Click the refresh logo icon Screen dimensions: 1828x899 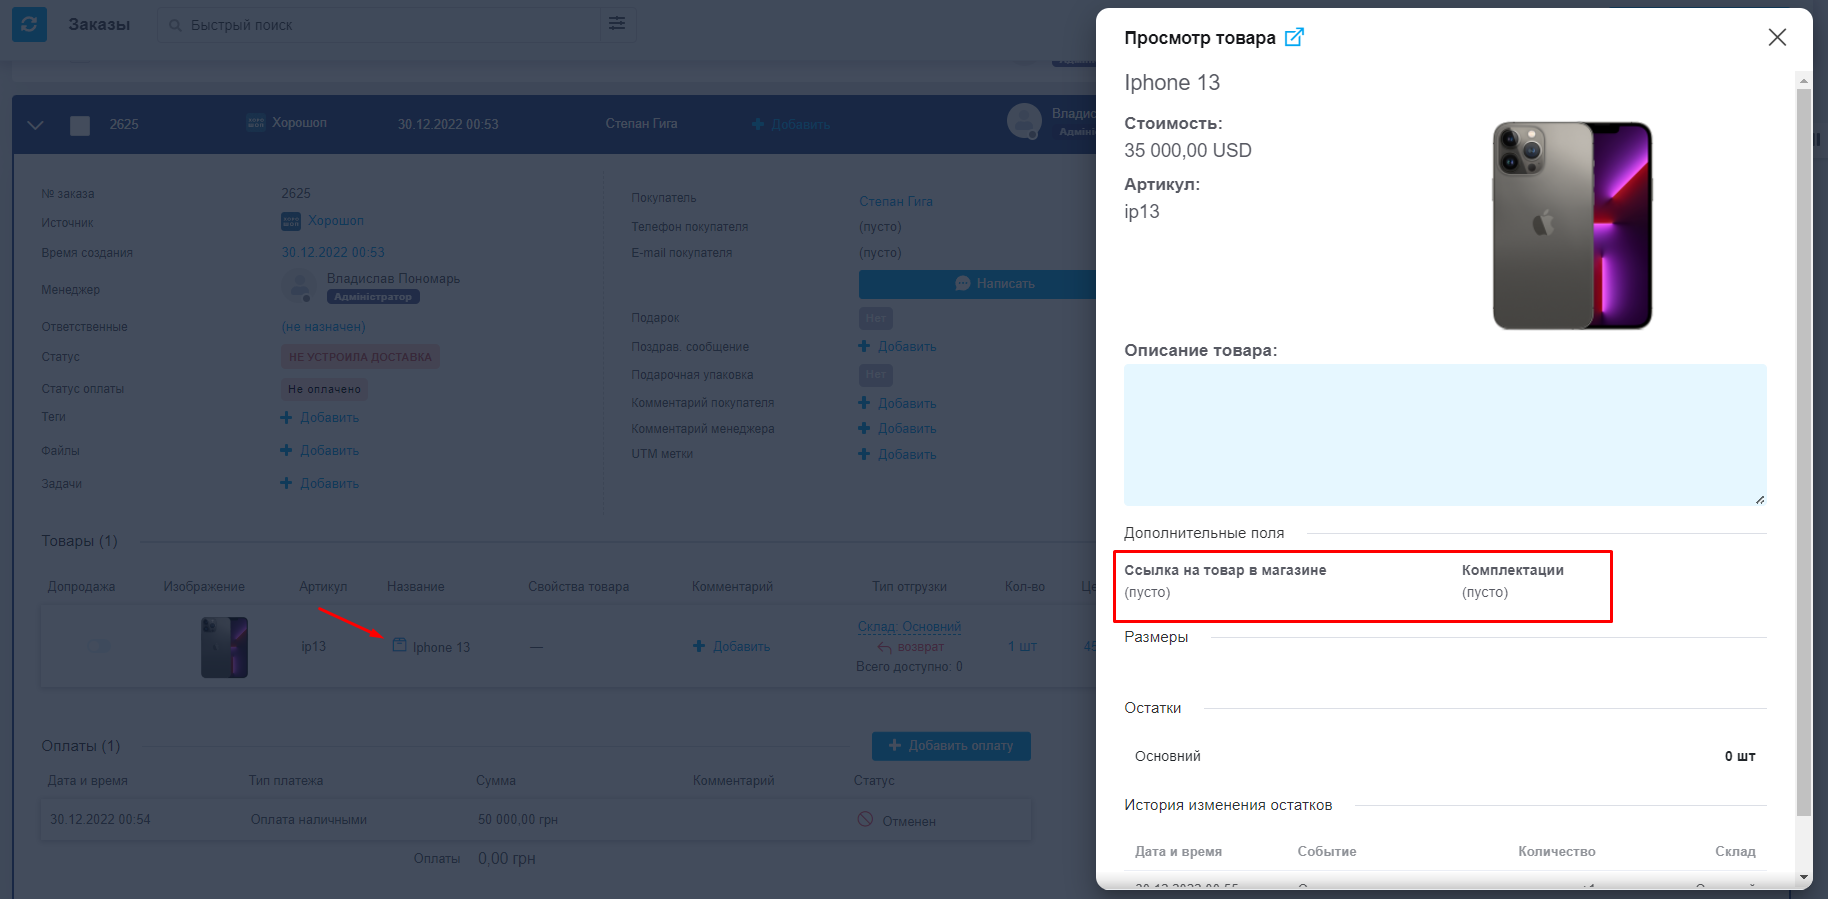(29, 24)
